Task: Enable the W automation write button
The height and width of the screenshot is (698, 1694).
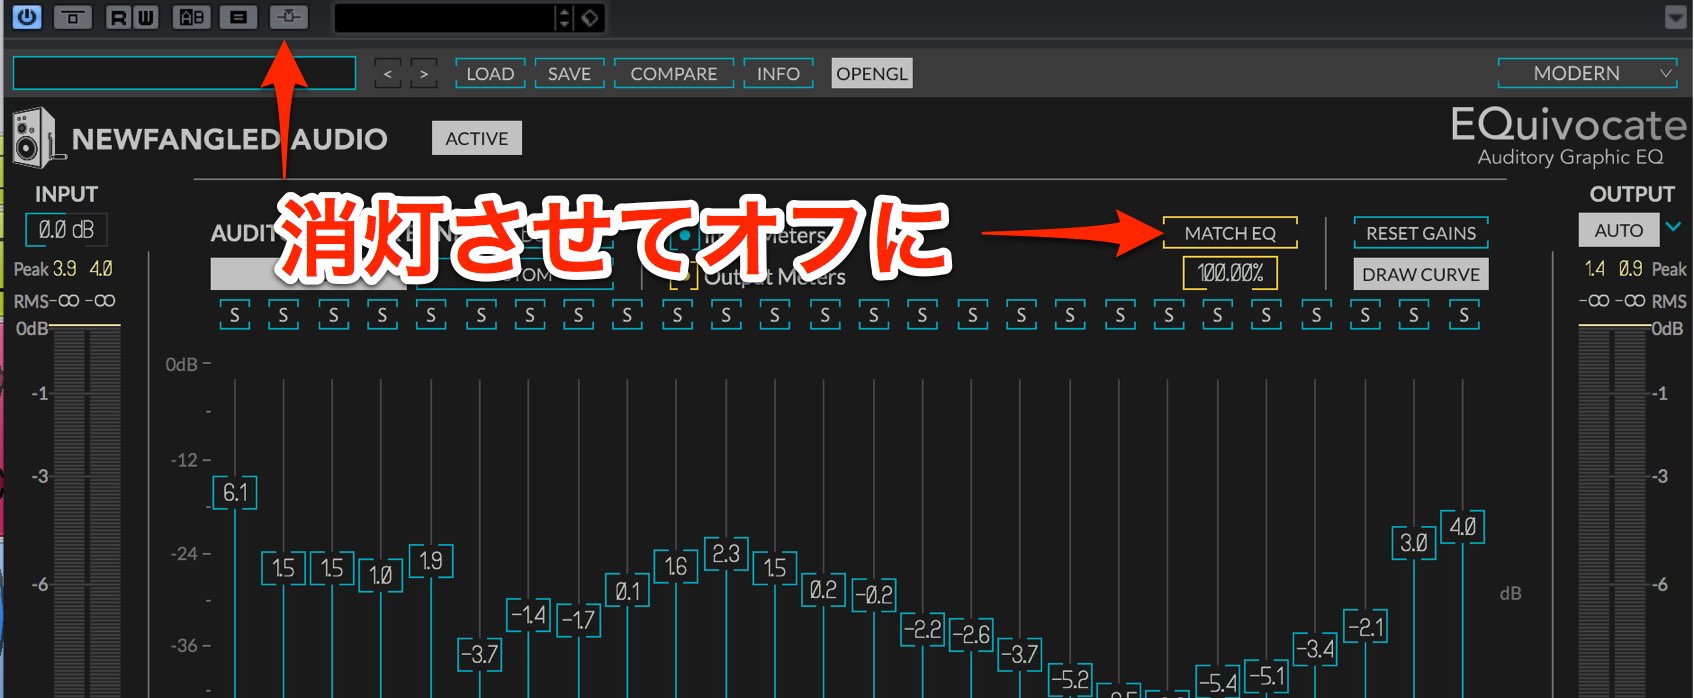Action: point(146,17)
